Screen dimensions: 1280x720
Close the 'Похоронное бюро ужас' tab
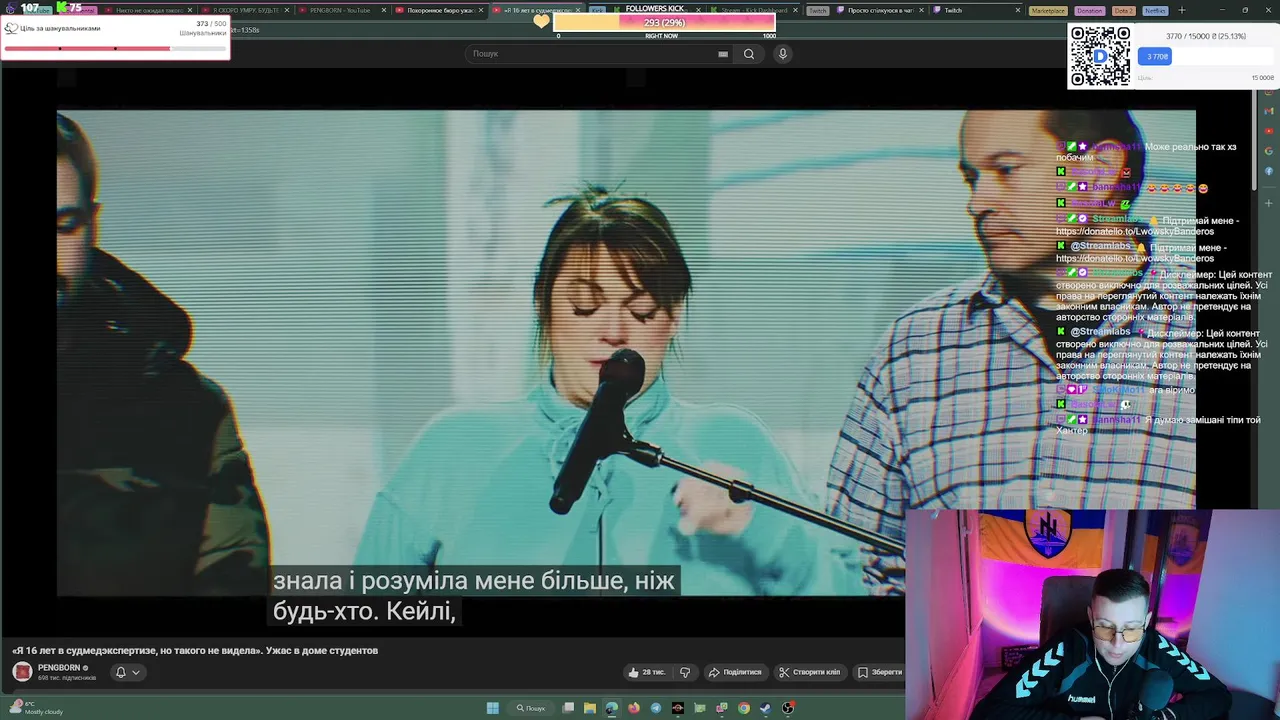(481, 10)
